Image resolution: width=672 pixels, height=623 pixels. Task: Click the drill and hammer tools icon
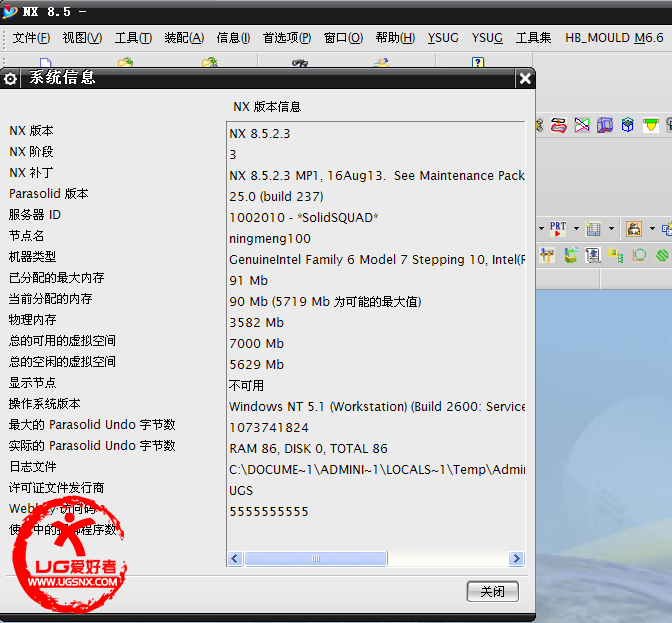(x=547, y=255)
